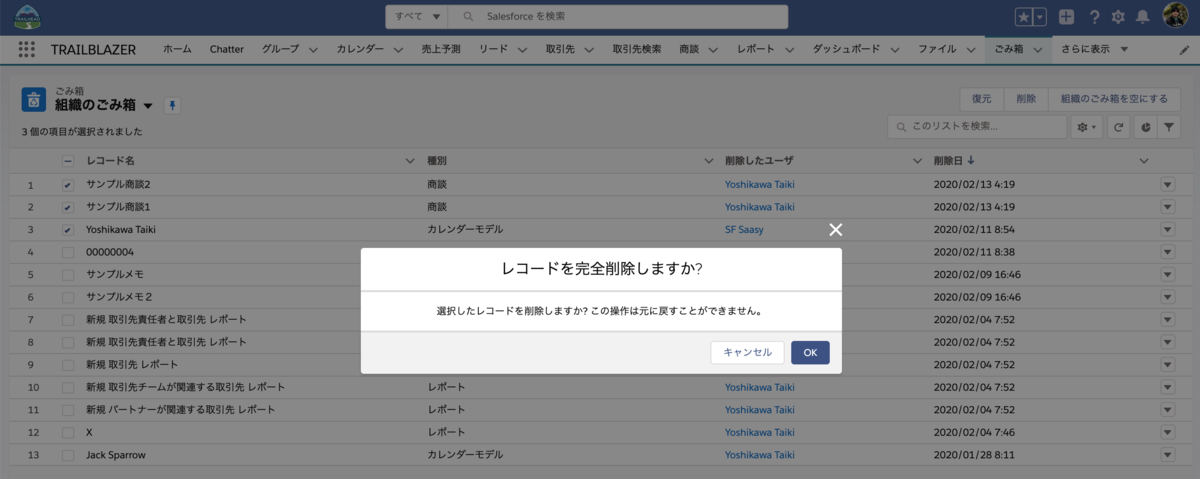Close the delete confirmation dialog with X
Viewport: 1200px width, 479px height.
coord(836,229)
